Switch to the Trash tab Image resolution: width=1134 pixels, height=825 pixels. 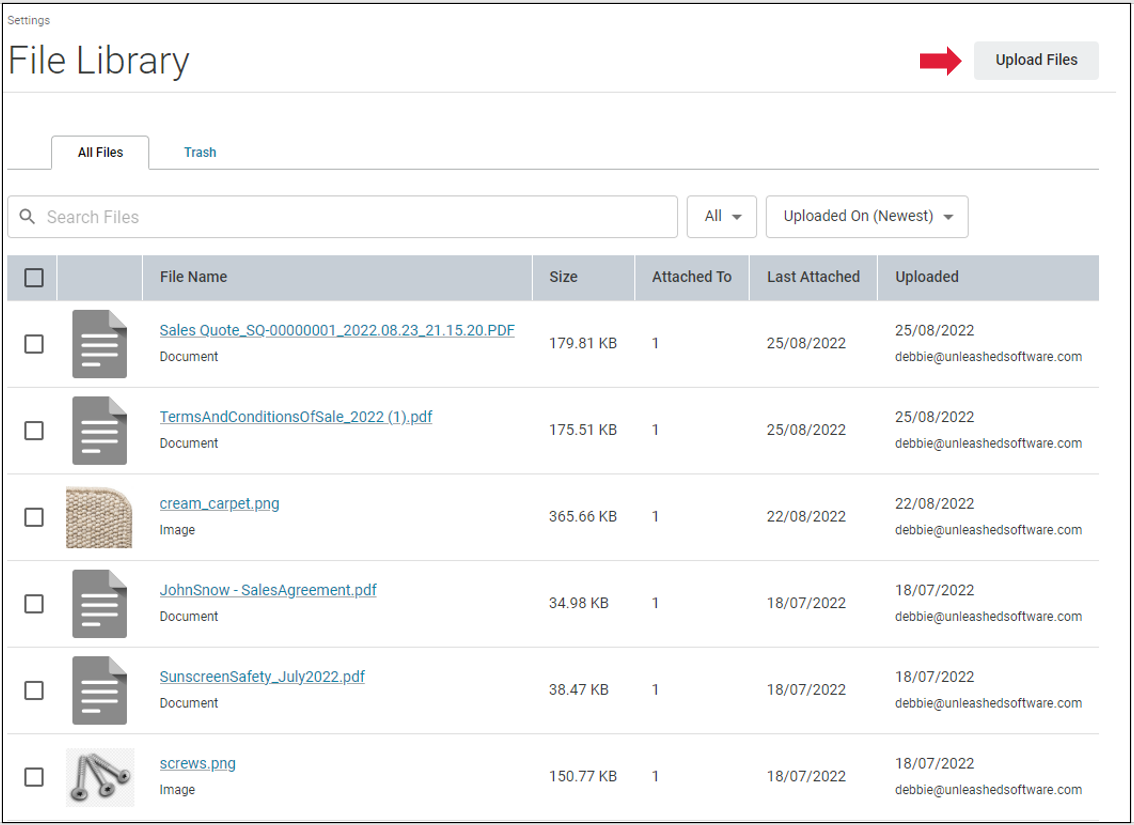coord(199,152)
